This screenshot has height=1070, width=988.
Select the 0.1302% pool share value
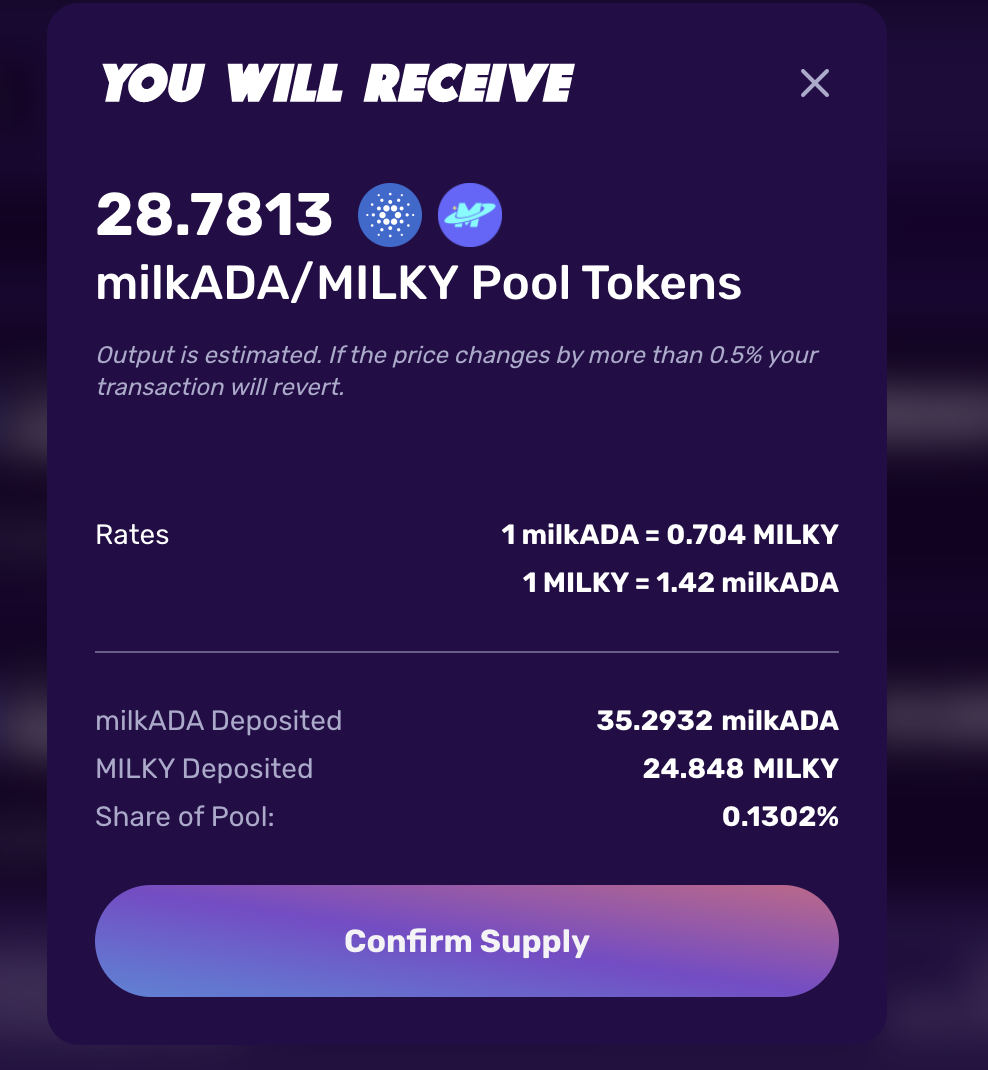click(x=780, y=817)
